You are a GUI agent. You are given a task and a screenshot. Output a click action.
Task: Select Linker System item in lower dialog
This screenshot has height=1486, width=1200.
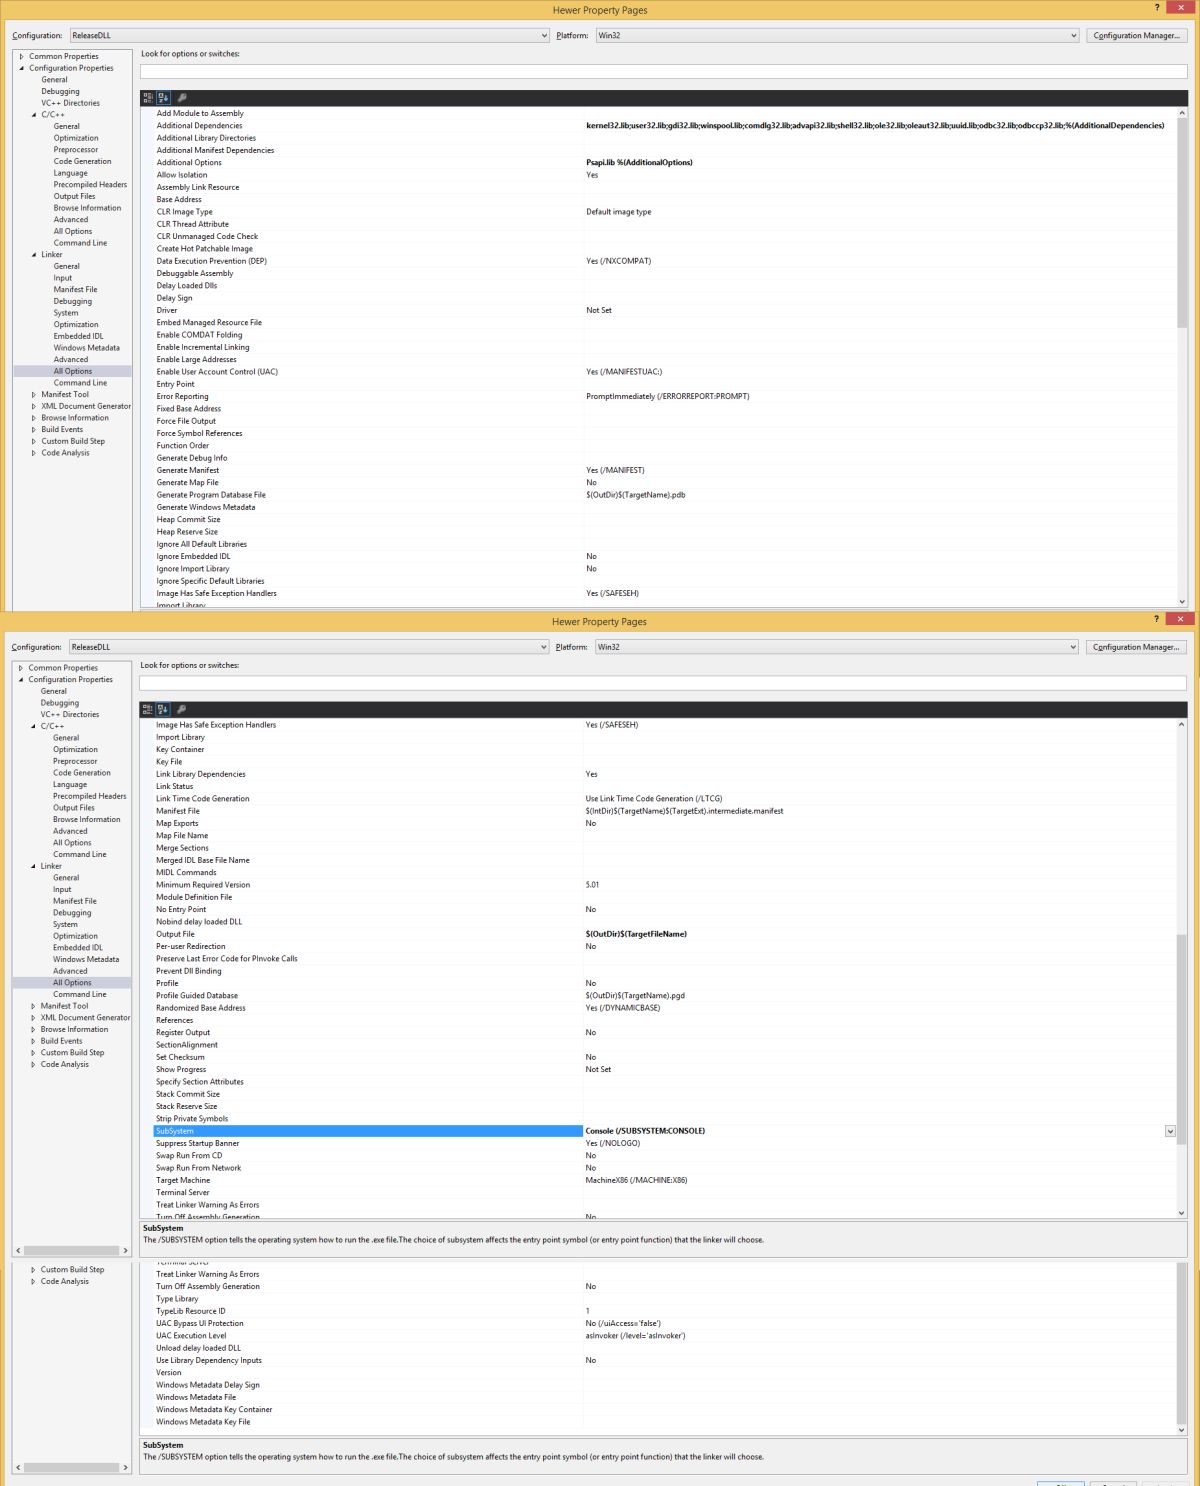click(65, 925)
